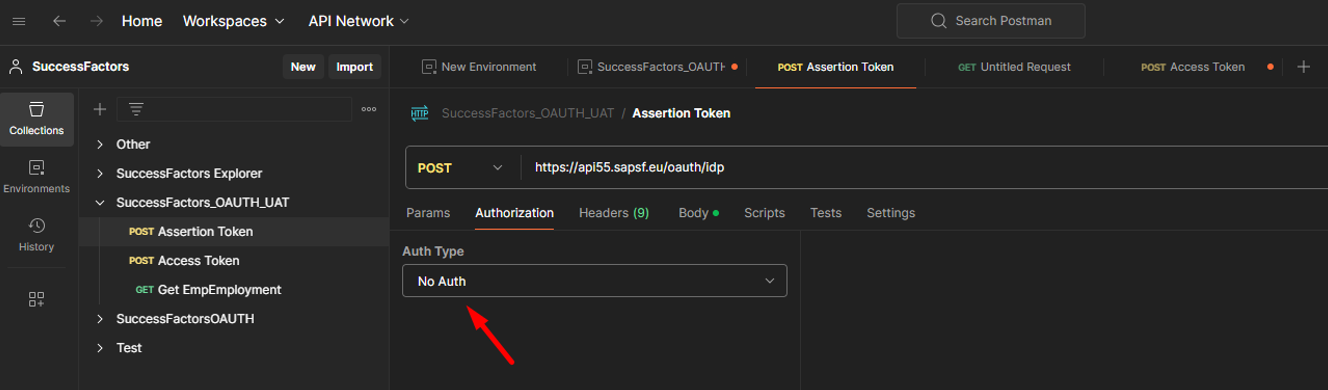This screenshot has height=390, width=1328.
Task: Open the hamburger menu icon
Action: point(18,21)
